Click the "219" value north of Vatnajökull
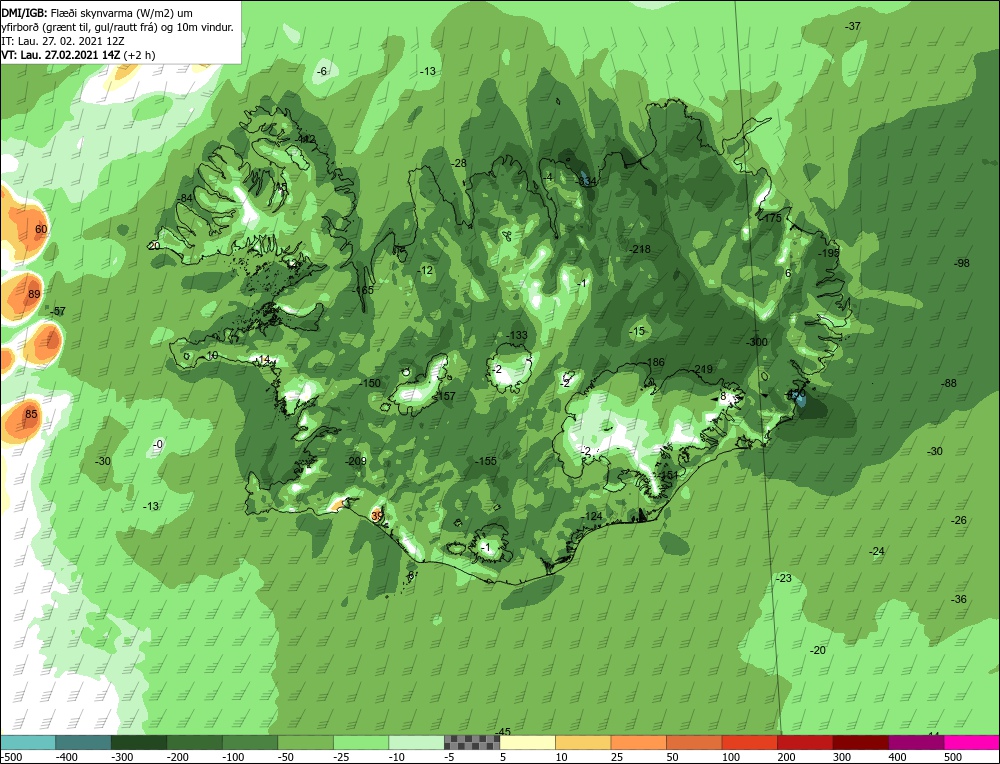Viewport: 1000px width, 764px height. [x=703, y=370]
